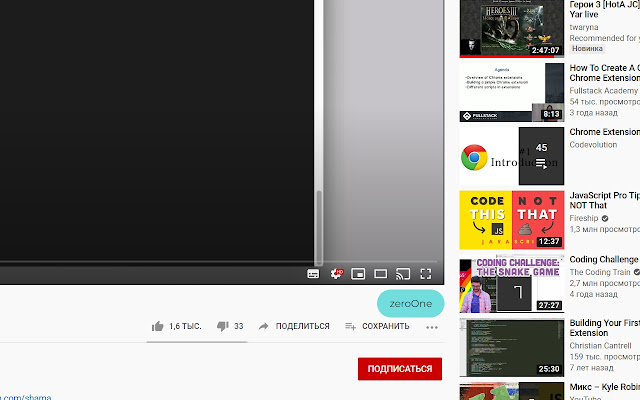Open the 25:30 Christian Cantrell video thumbnail
Screen dimensions: 640x400
pos(512,348)
